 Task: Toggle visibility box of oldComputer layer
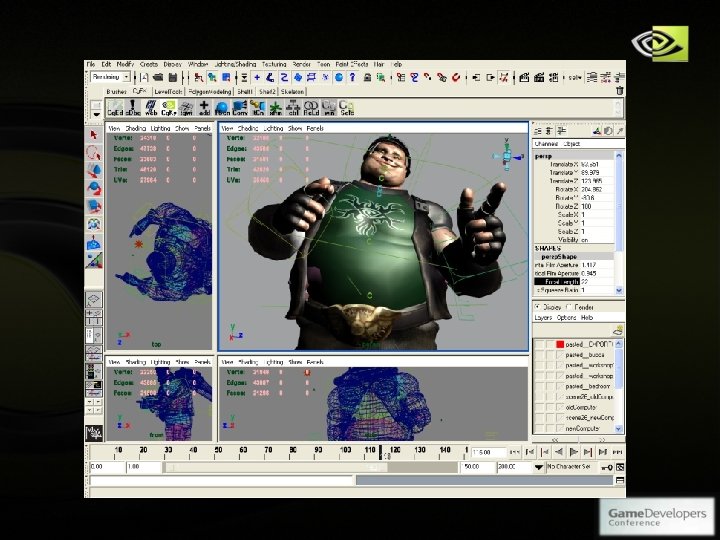(540, 407)
